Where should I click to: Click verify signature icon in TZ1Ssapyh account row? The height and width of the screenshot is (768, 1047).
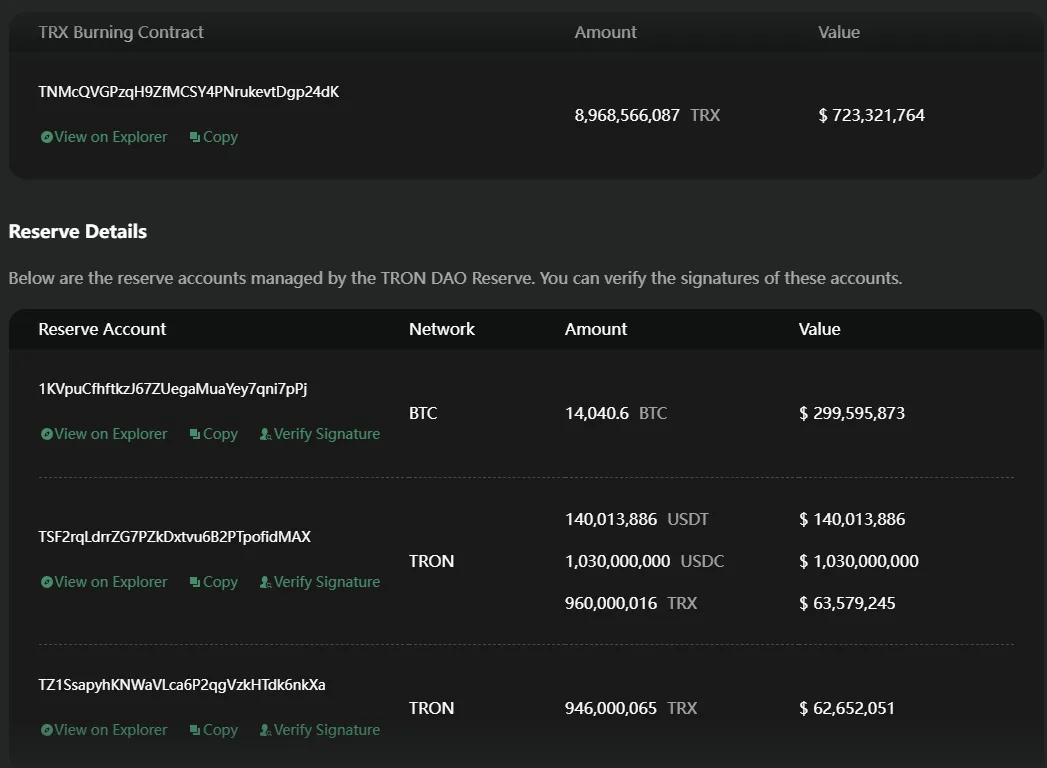(265, 730)
